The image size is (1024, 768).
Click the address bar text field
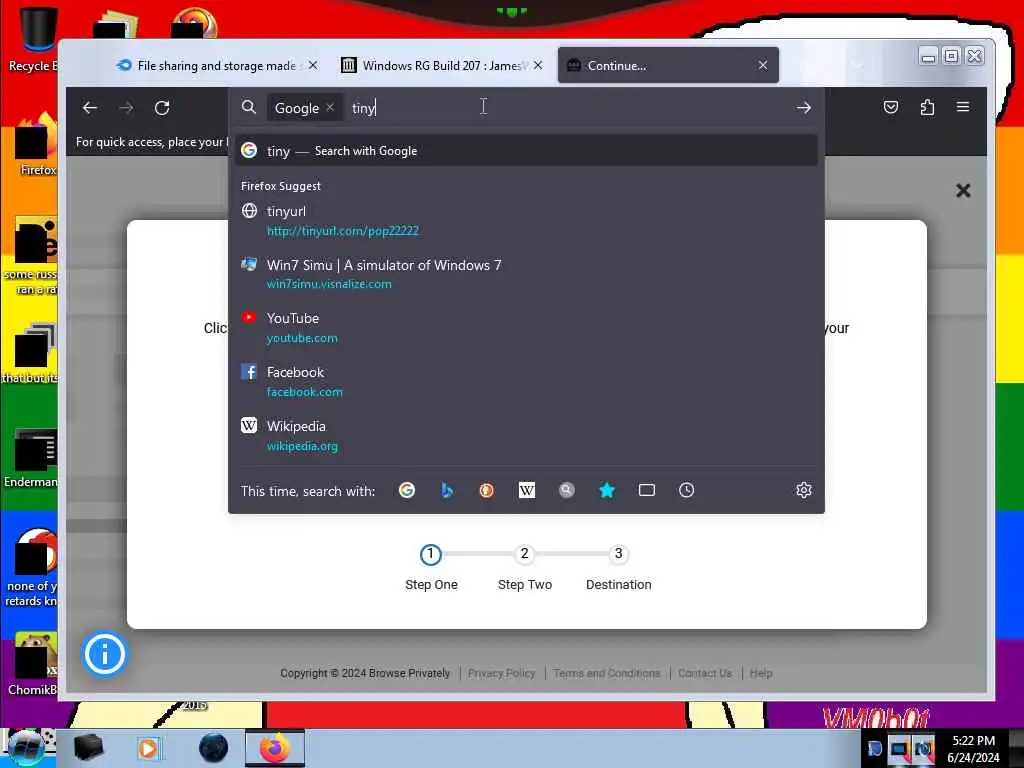click(568, 108)
